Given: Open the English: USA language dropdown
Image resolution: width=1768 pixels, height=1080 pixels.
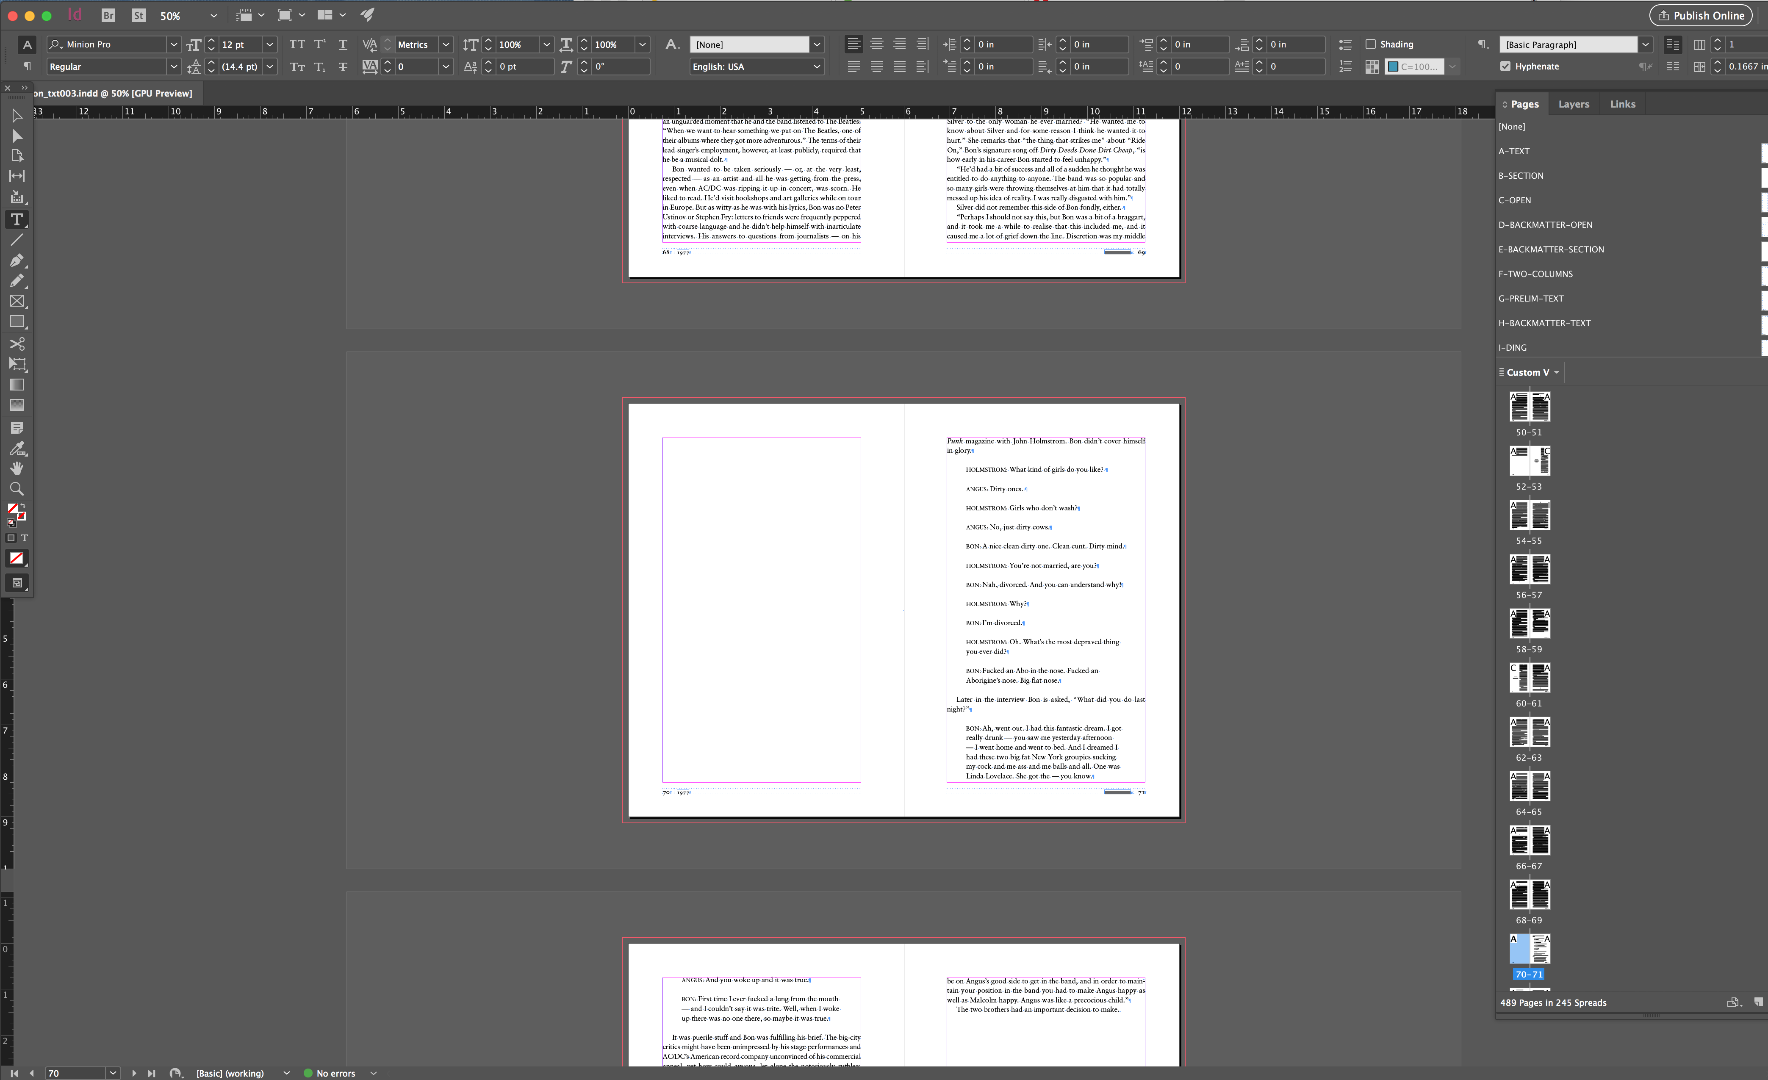Looking at the screenshot, I should (817, 66).
